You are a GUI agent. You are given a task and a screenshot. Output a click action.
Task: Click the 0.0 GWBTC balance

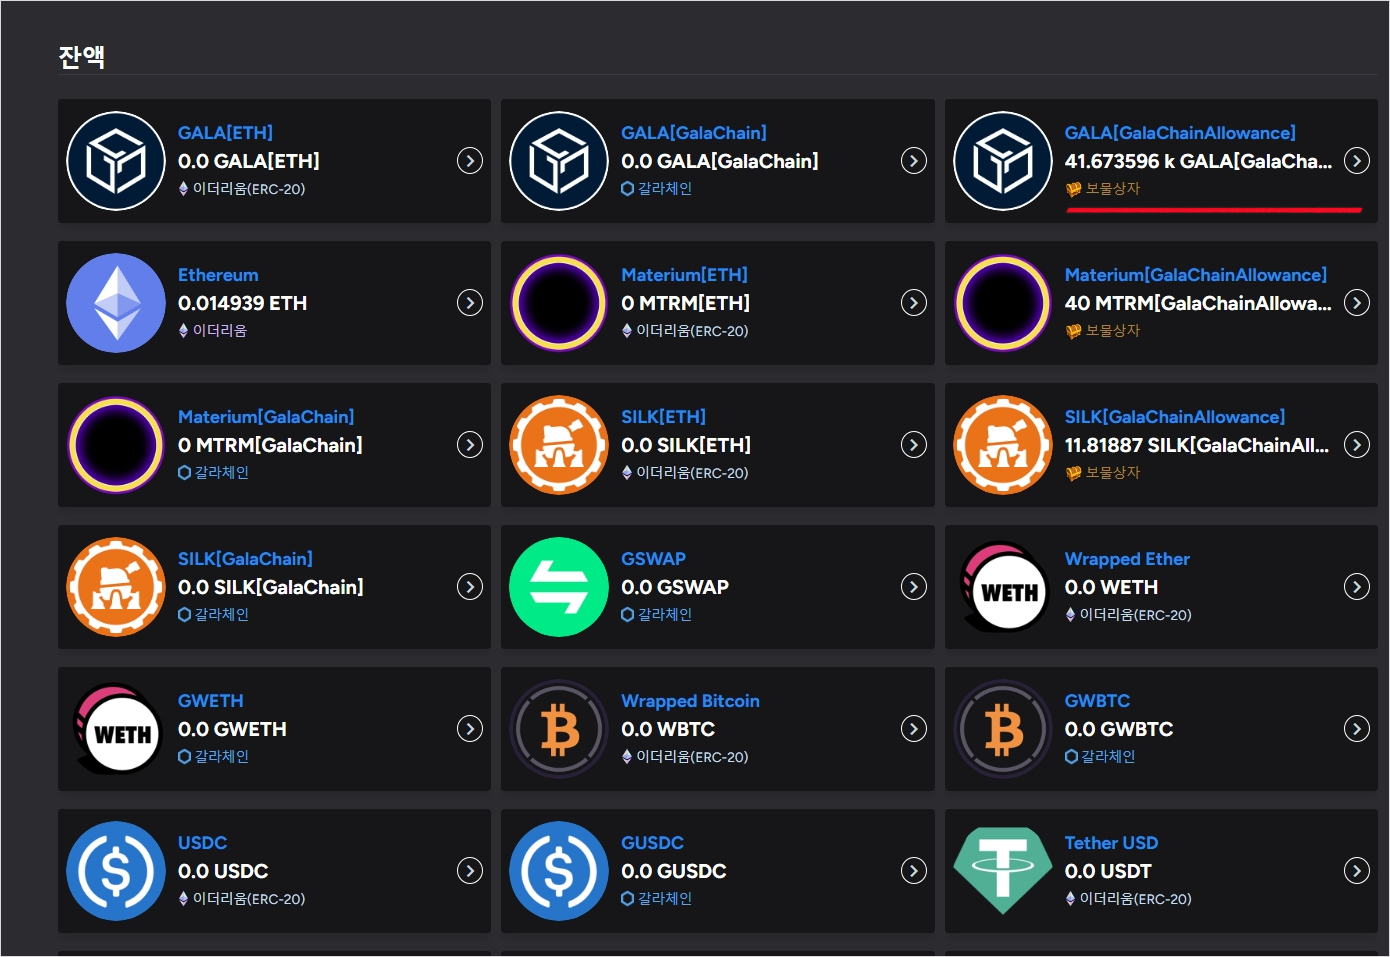tap(1119, 729)
